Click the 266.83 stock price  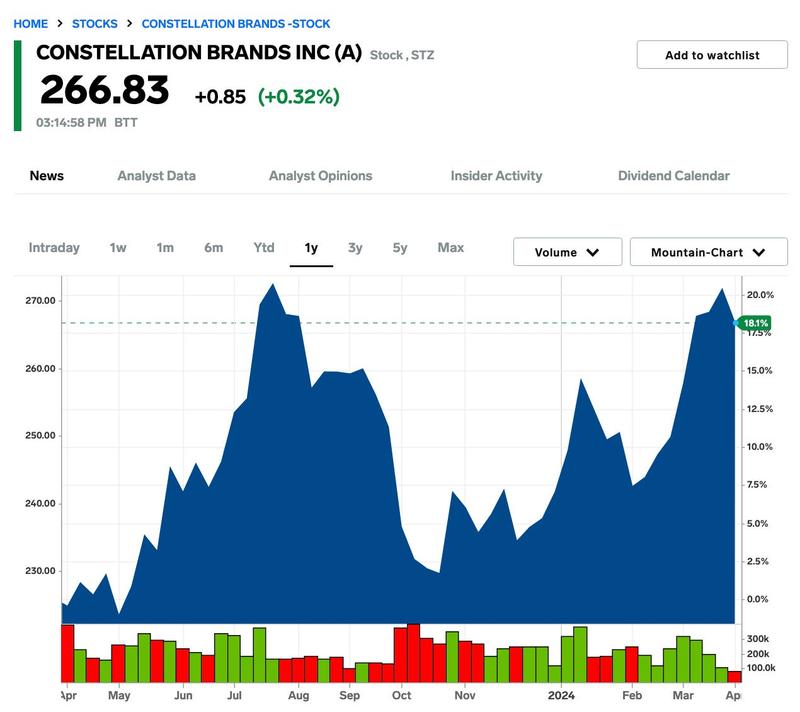click(x=105, y=90)
